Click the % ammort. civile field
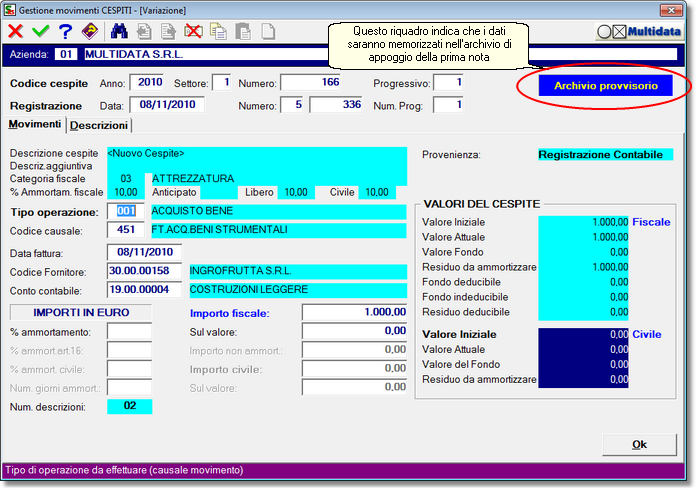This screenshot has height=490, width=696. pos(130,369)
